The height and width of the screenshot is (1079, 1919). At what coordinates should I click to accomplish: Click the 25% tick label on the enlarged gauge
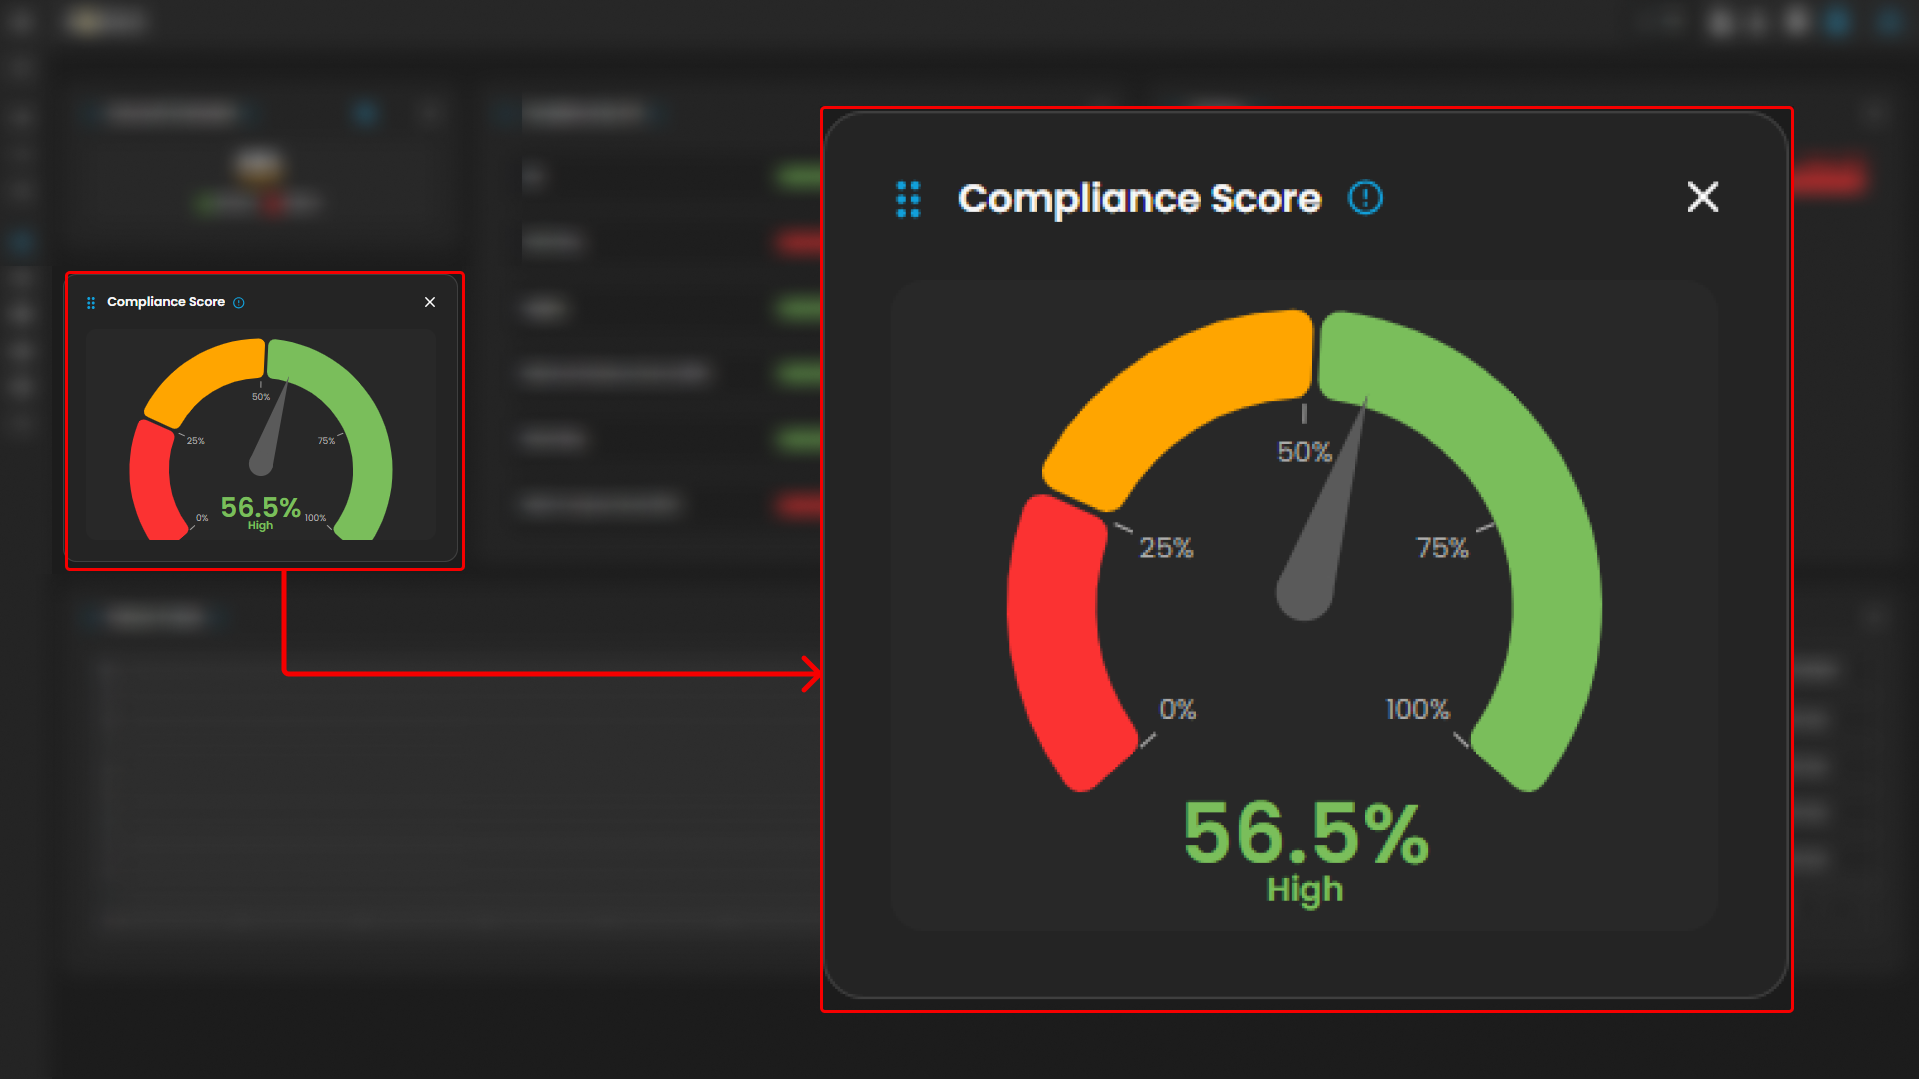coord(1166,548)
